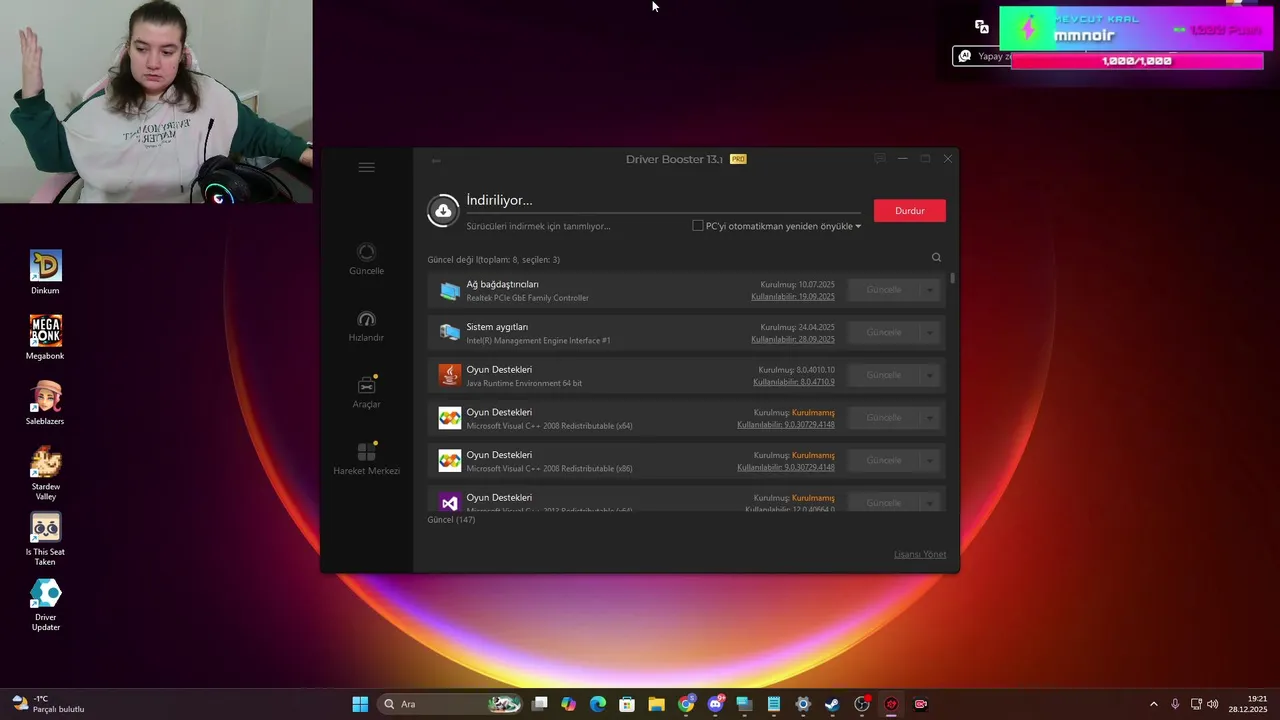Expand dropdown arrow for Realtek PCIe row
The image size is (1280, 720).
click(x=930, y=290)
